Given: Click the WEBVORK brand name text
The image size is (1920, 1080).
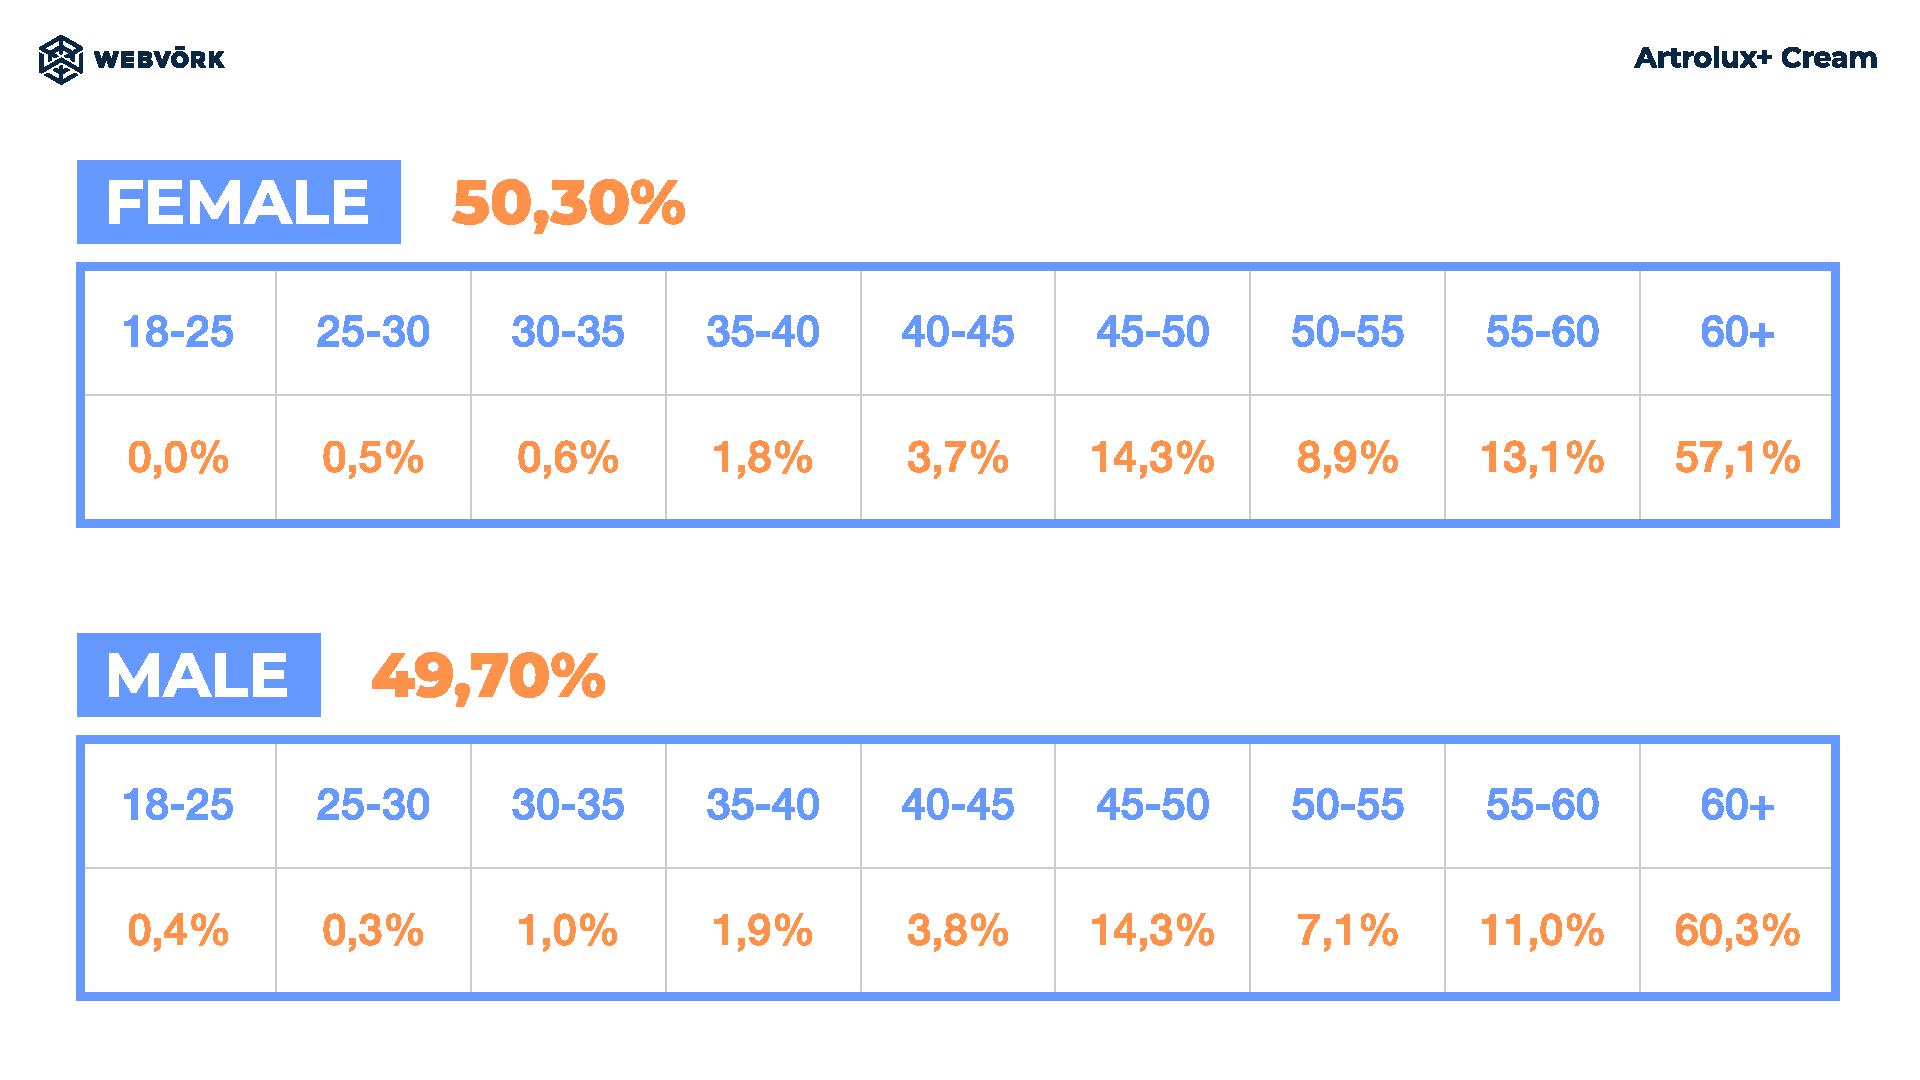Looking at the screenshot, I should (159, 60).
